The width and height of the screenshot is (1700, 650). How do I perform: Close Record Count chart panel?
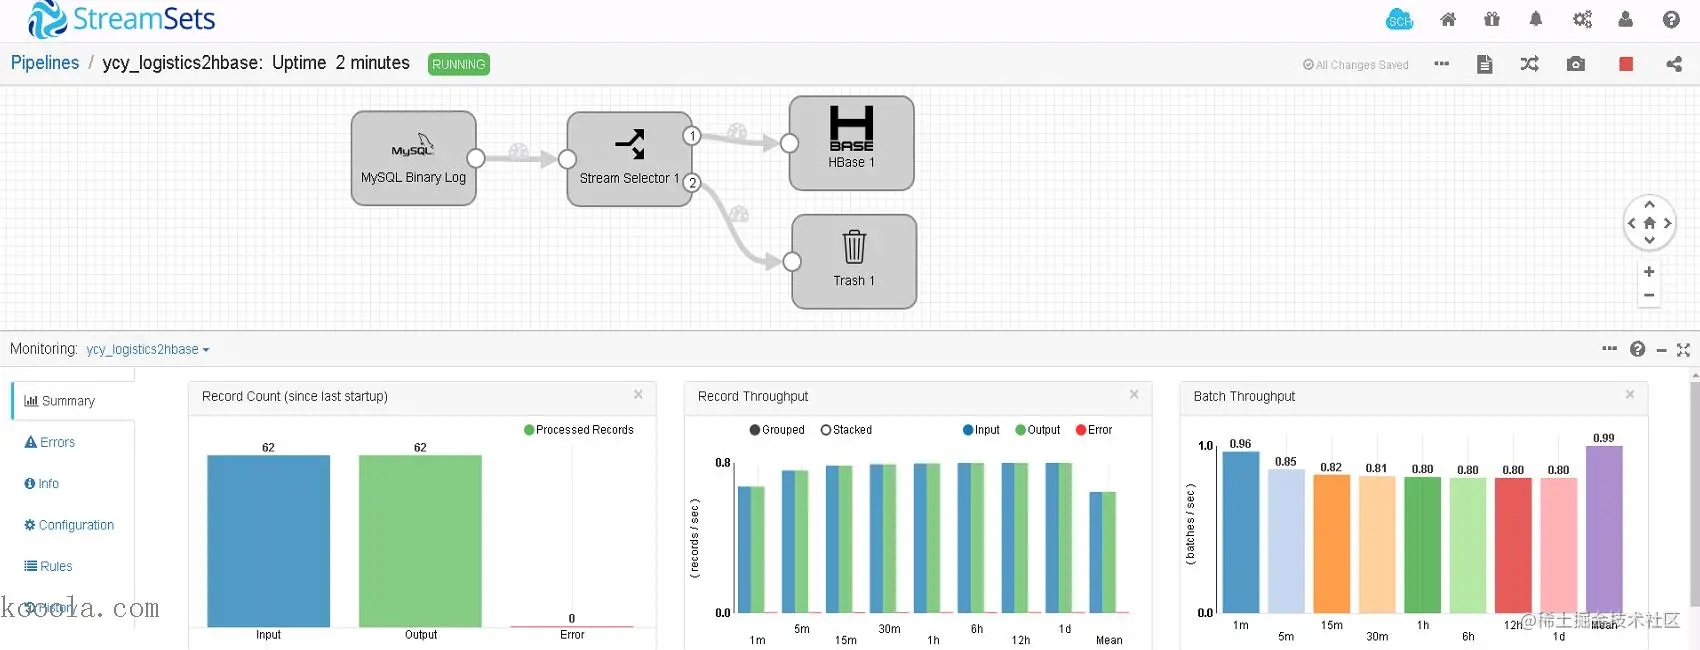(638, 395)
